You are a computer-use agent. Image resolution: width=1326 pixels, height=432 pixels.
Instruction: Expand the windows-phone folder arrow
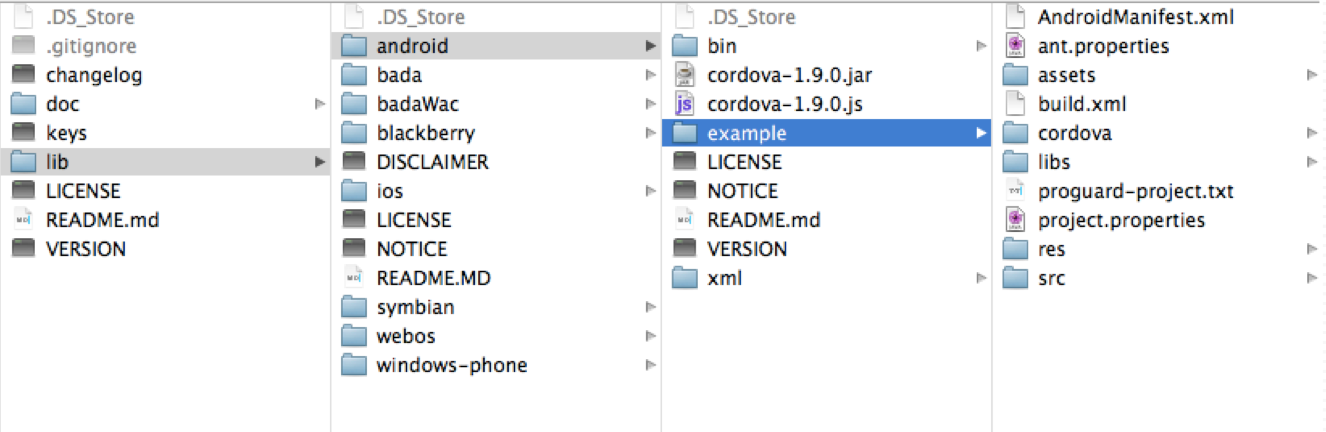point(650,365)
